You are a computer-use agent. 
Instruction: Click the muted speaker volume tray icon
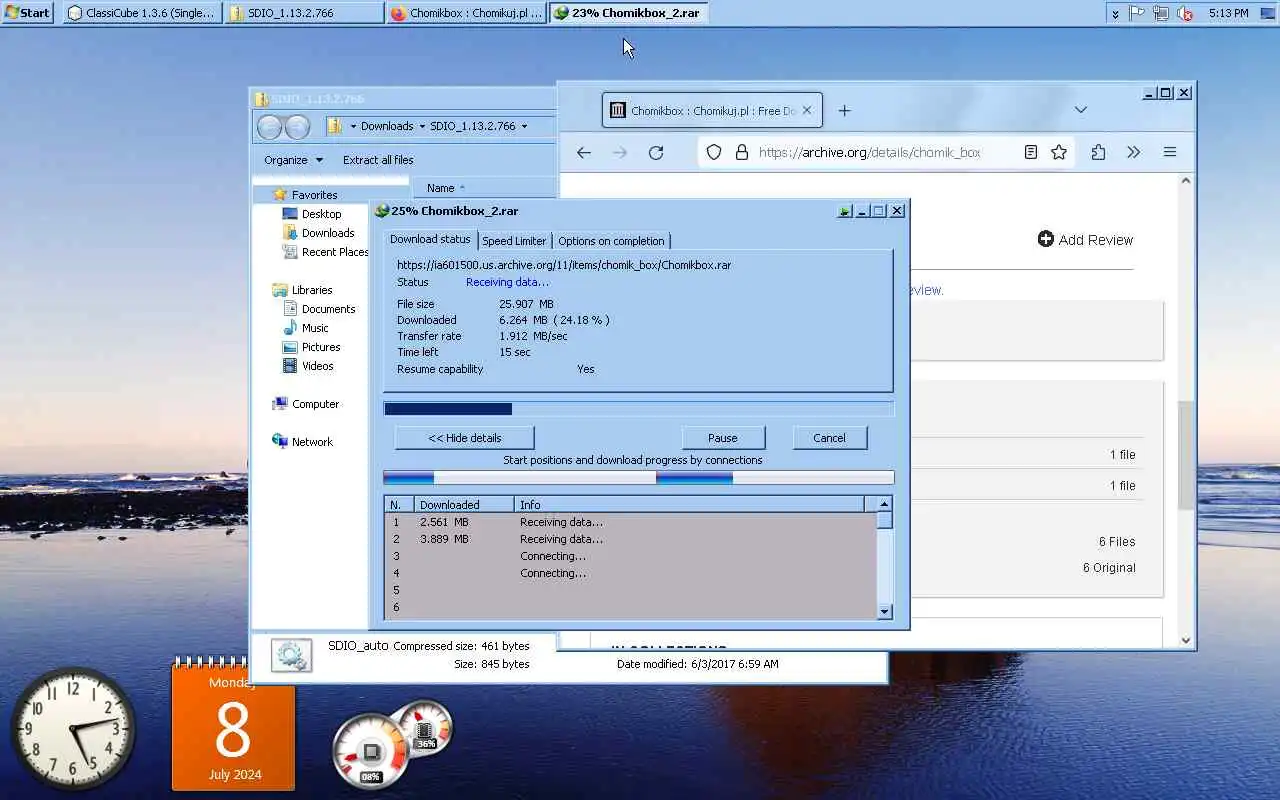[1185, 13]
